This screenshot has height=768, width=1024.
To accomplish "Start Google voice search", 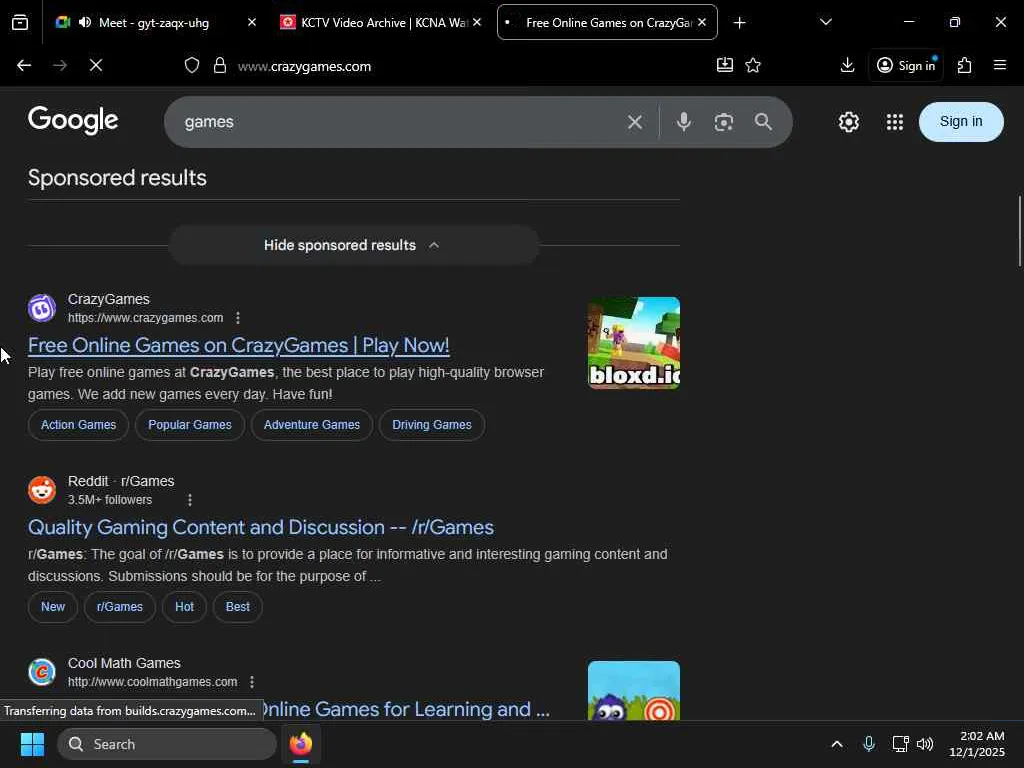I will 683,122.
